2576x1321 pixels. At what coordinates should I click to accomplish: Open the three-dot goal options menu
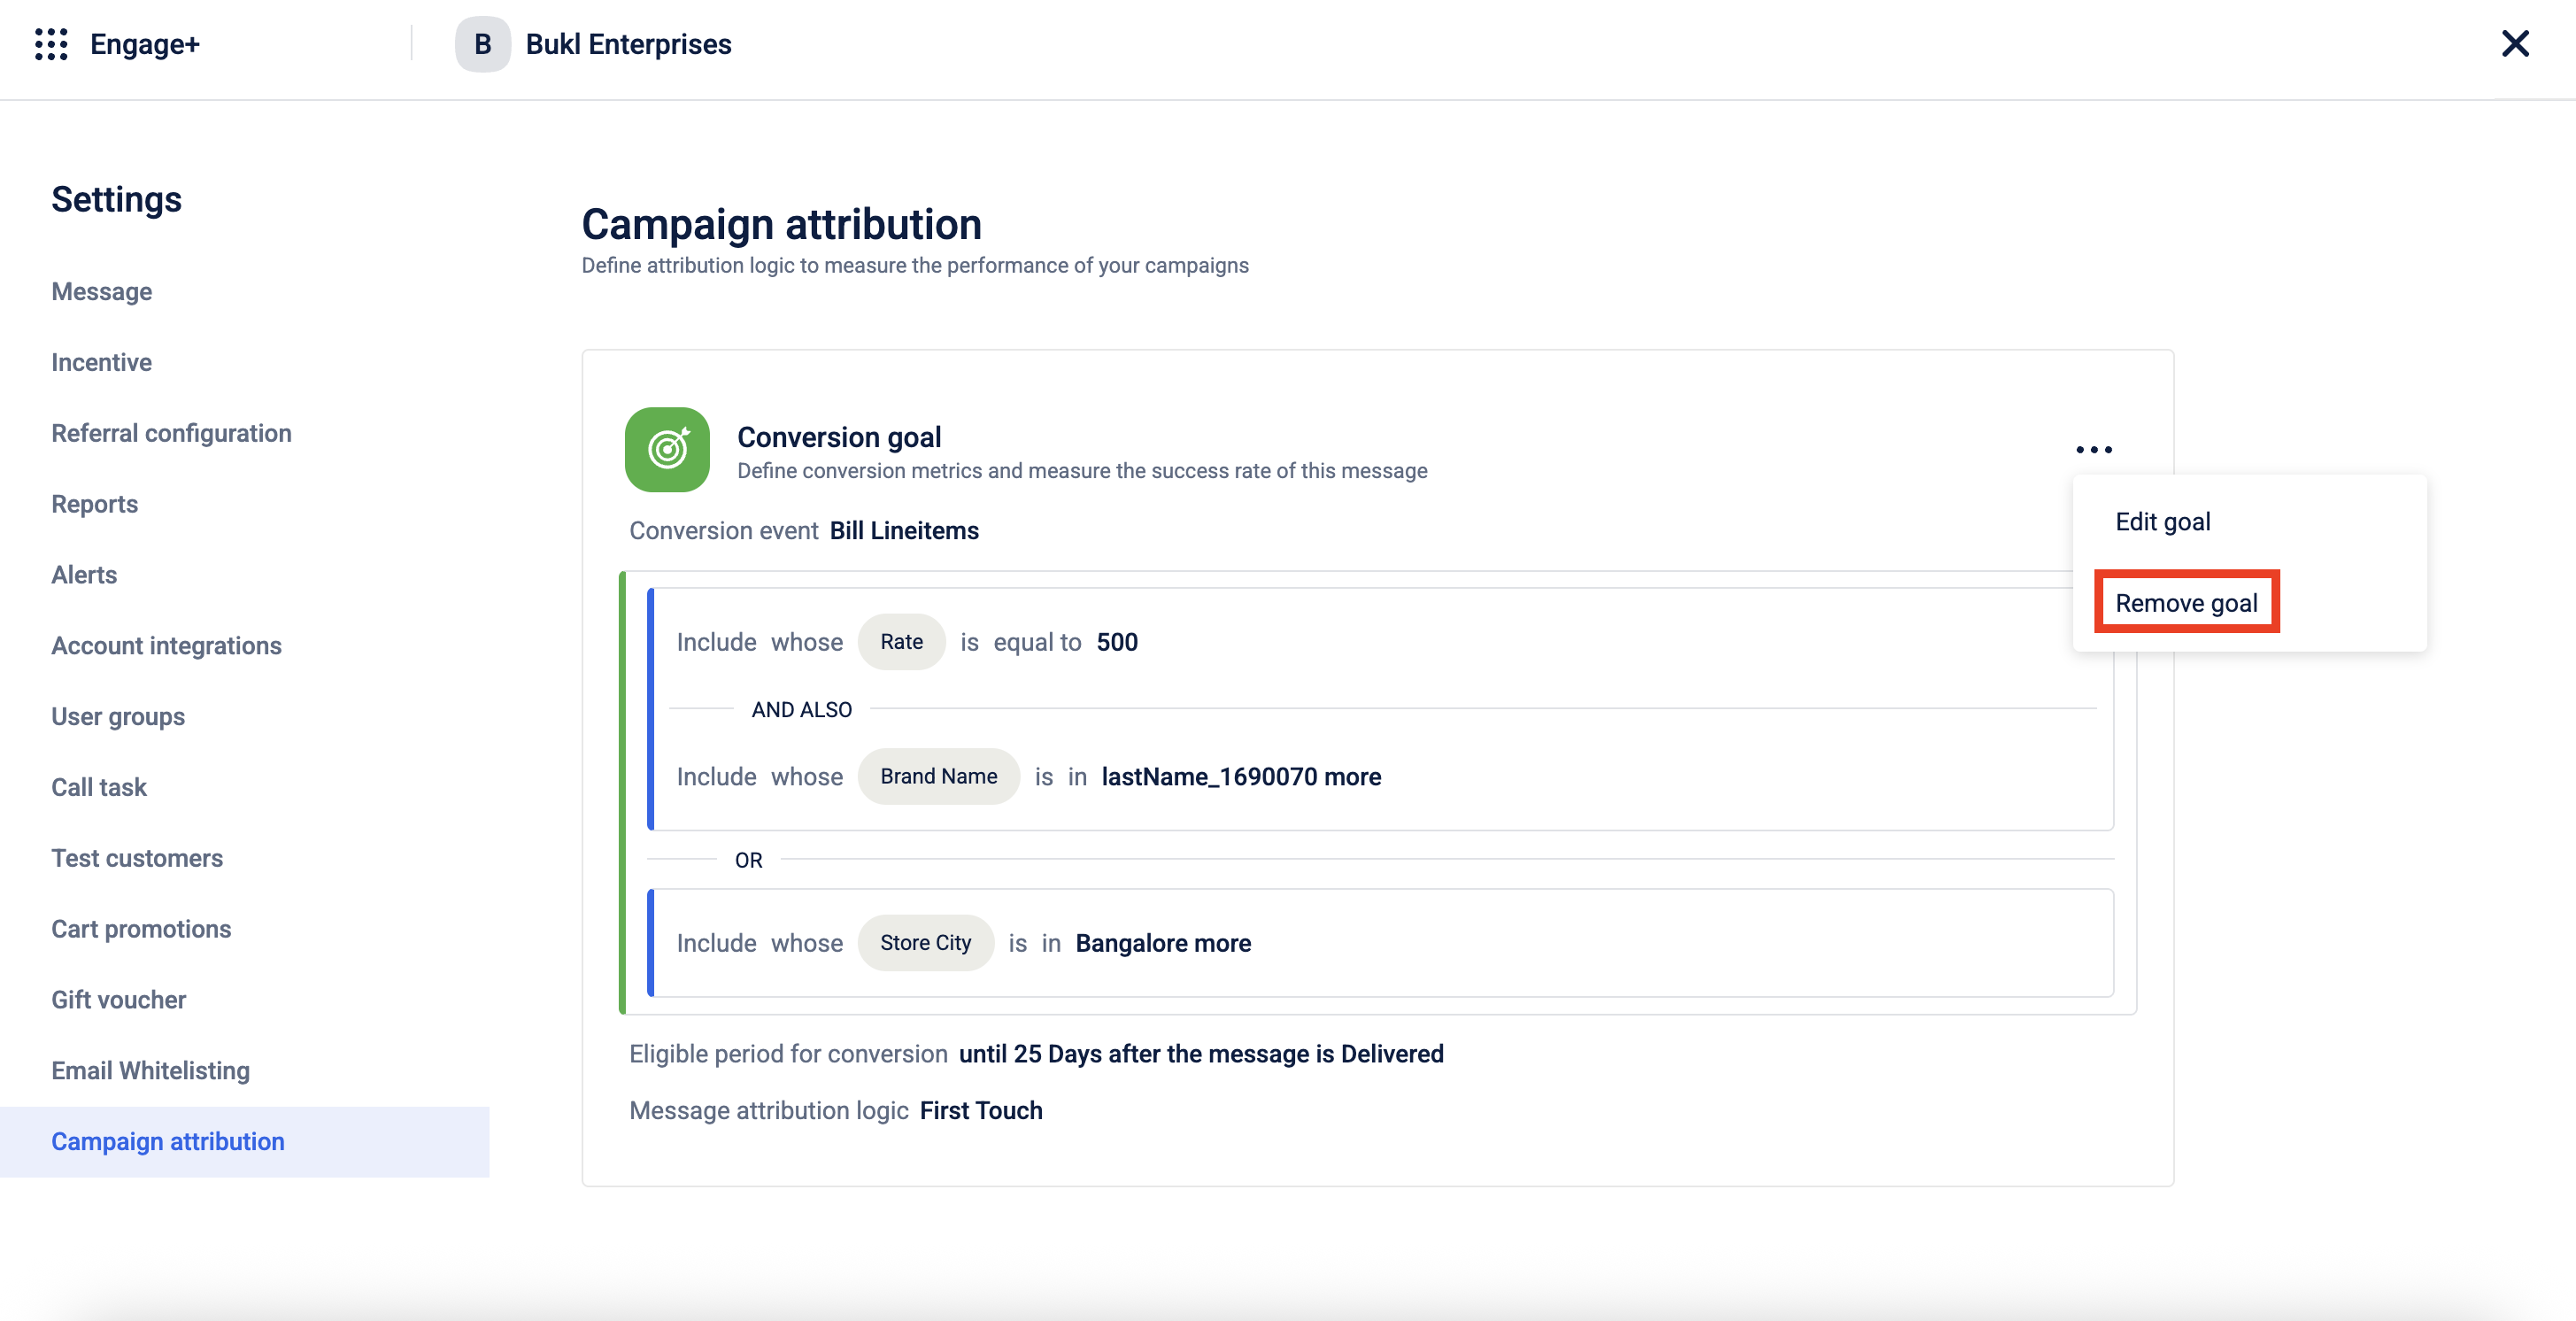[2093, 450]
